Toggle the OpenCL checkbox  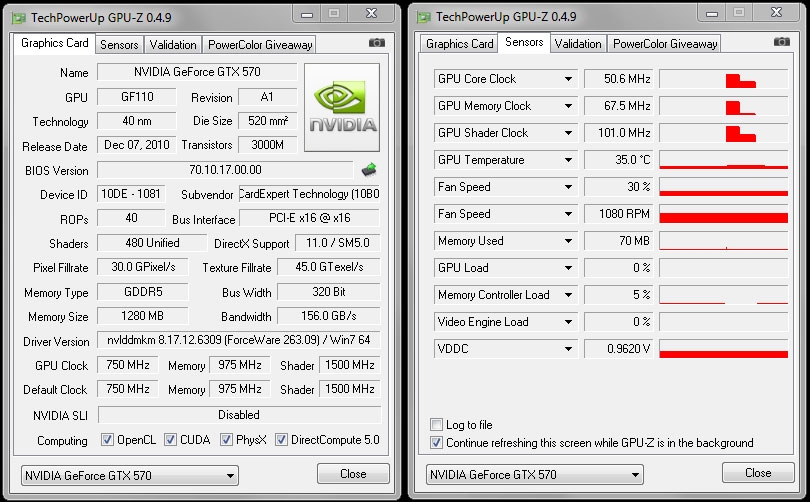click(108, 440)
